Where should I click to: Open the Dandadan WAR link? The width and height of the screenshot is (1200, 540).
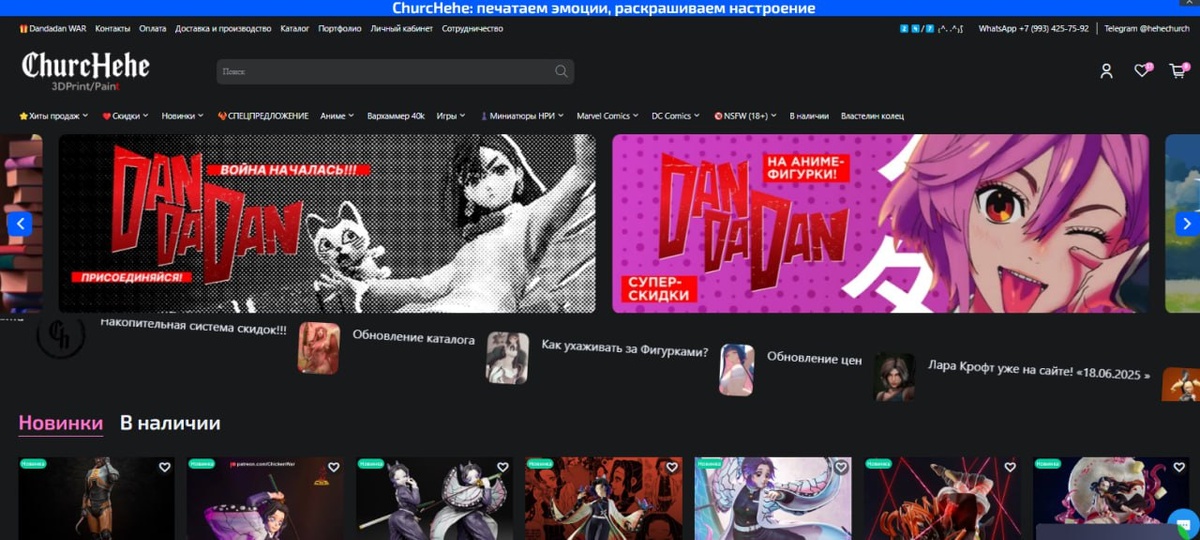coord(57,29)
